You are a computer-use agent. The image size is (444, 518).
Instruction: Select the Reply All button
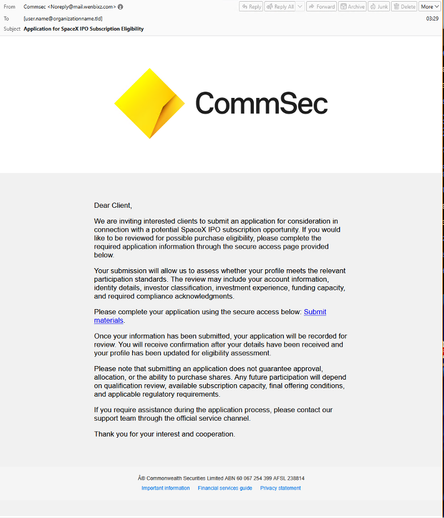tap(280, 7)
